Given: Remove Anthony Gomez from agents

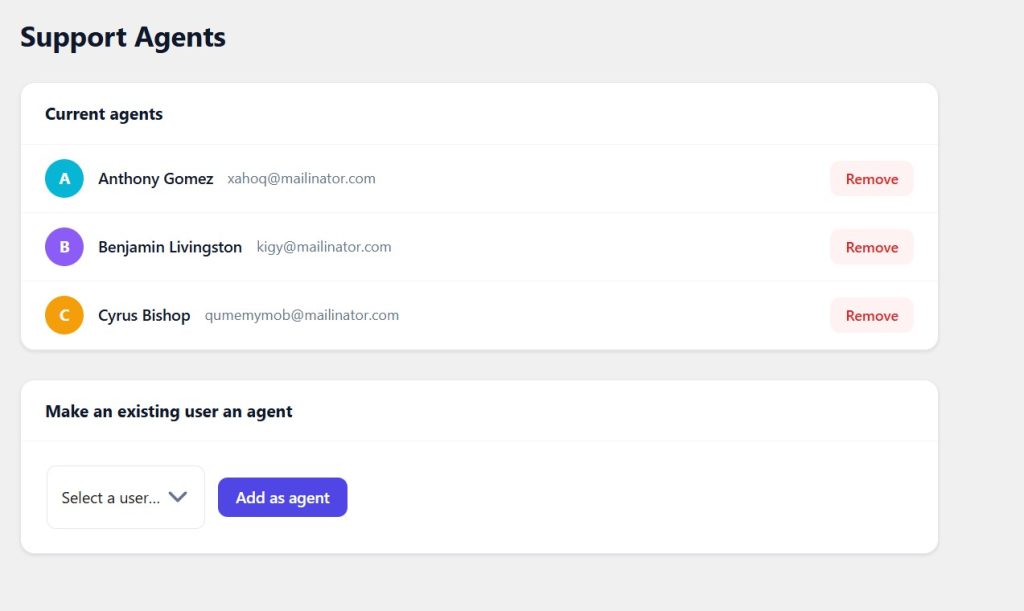Looking at the screenshot, I should click(x=872, y=179).
